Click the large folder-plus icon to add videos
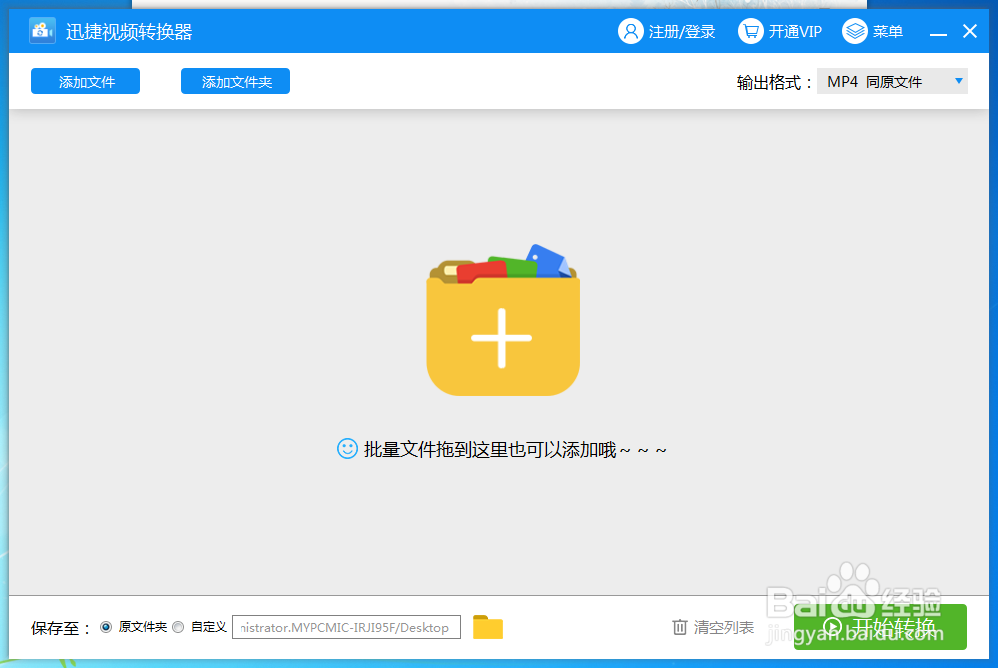The image size is (998, 668). (502, 325)
